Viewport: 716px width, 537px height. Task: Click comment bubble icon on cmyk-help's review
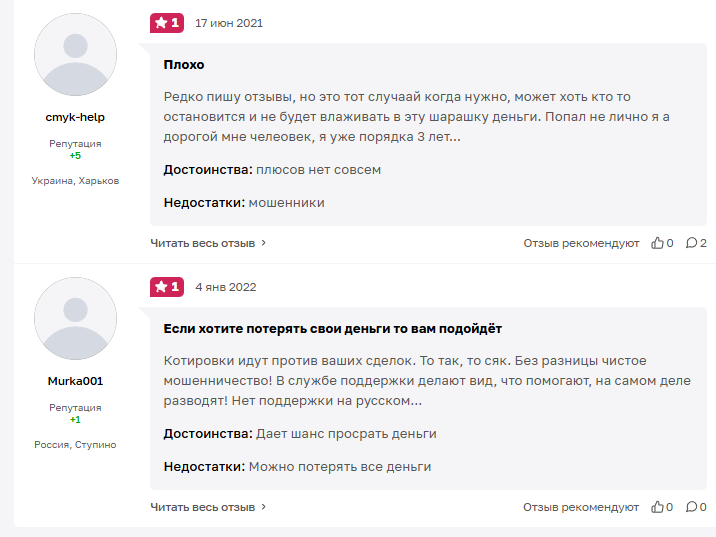(691, 243)
